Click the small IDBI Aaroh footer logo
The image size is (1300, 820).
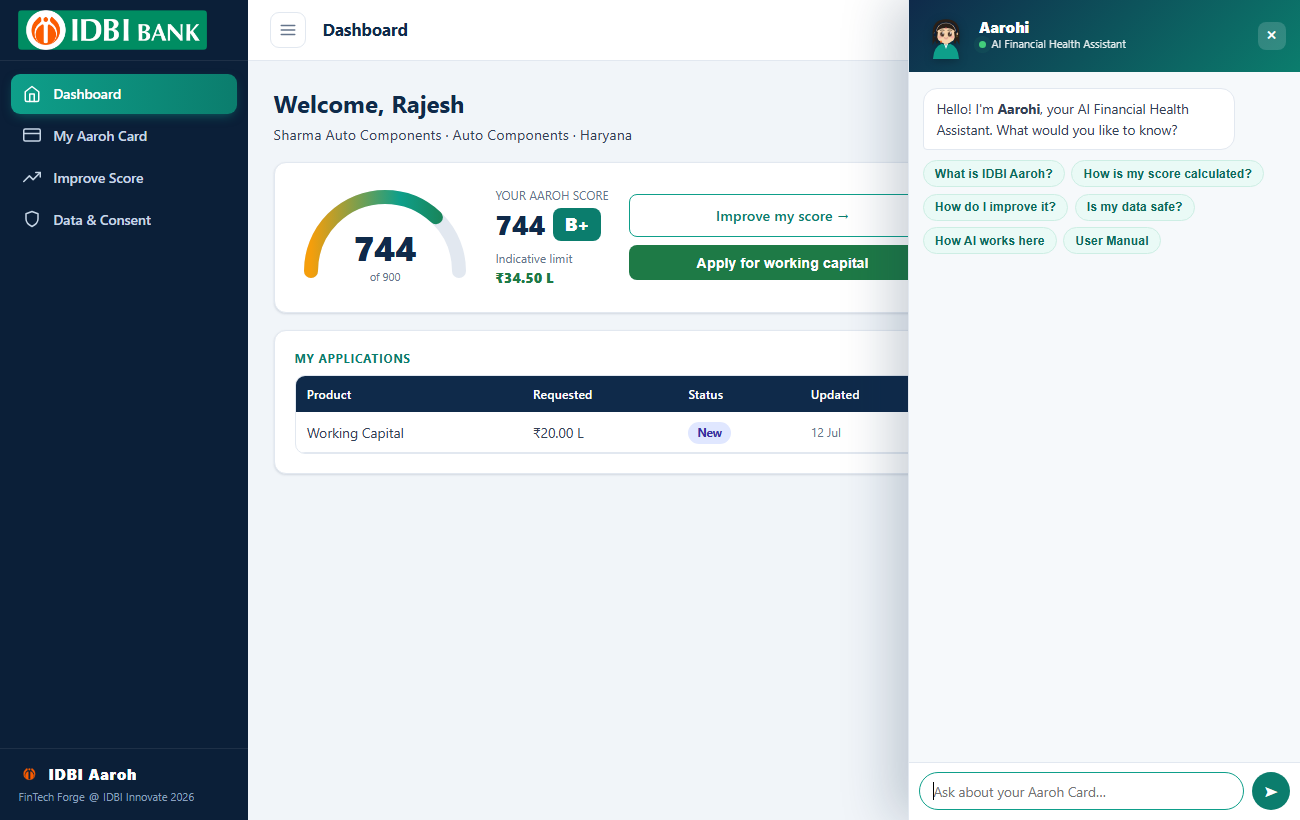pos(29,774)
